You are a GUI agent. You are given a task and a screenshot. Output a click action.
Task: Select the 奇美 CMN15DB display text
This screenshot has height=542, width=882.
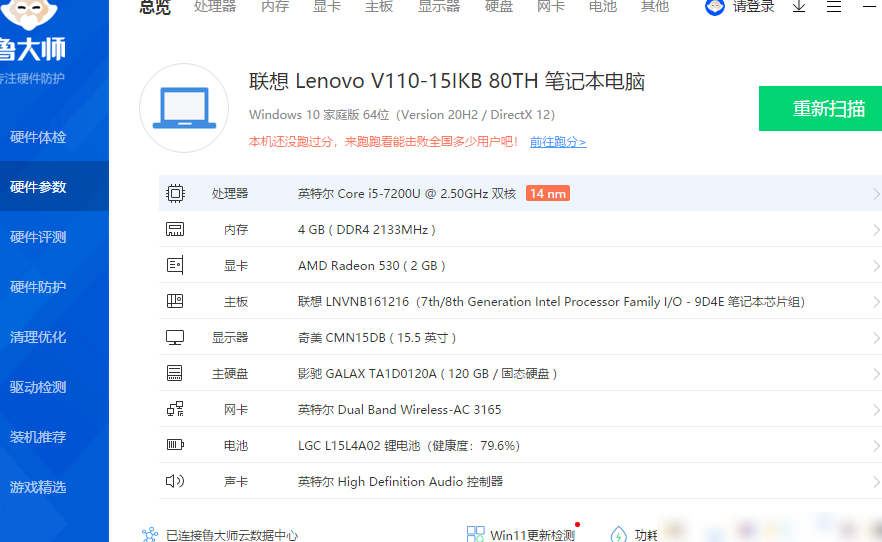tap(377, 337)
